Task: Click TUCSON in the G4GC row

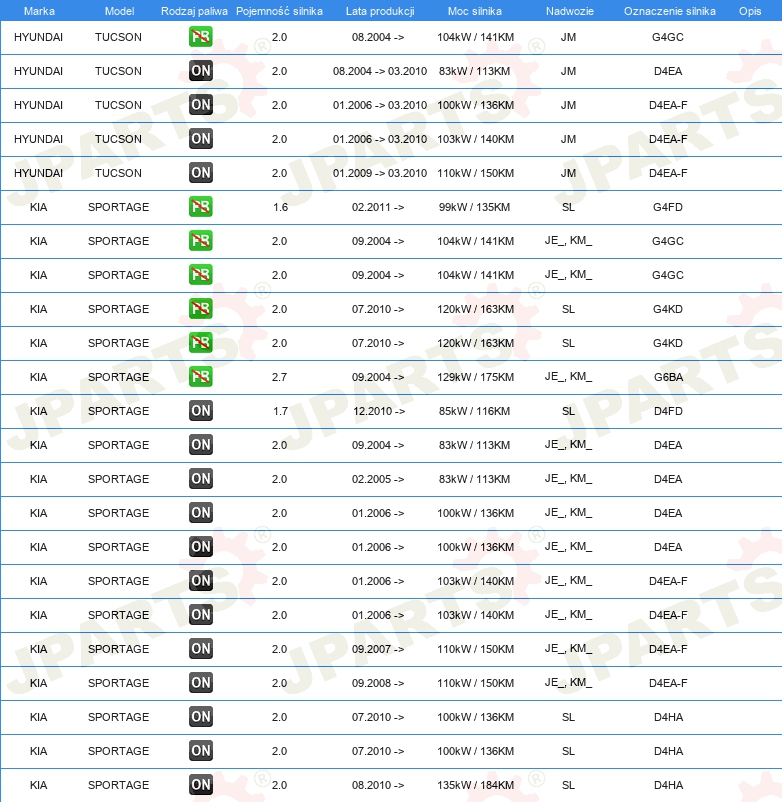Action: (118, 37)
